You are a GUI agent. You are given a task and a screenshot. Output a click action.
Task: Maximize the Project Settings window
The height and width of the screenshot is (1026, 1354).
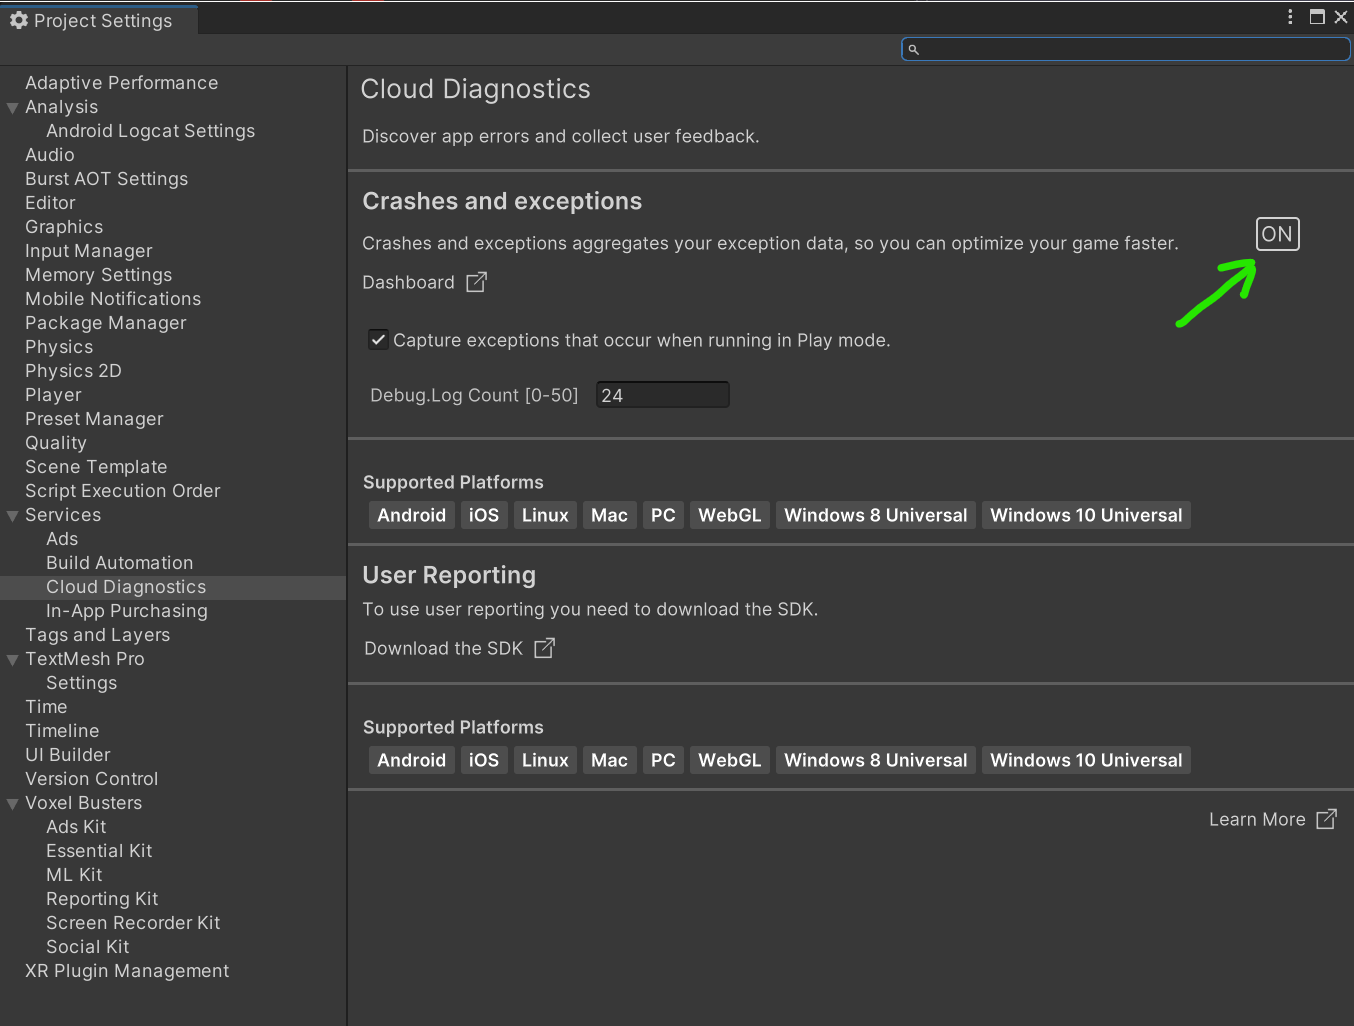pos(1317,17)
